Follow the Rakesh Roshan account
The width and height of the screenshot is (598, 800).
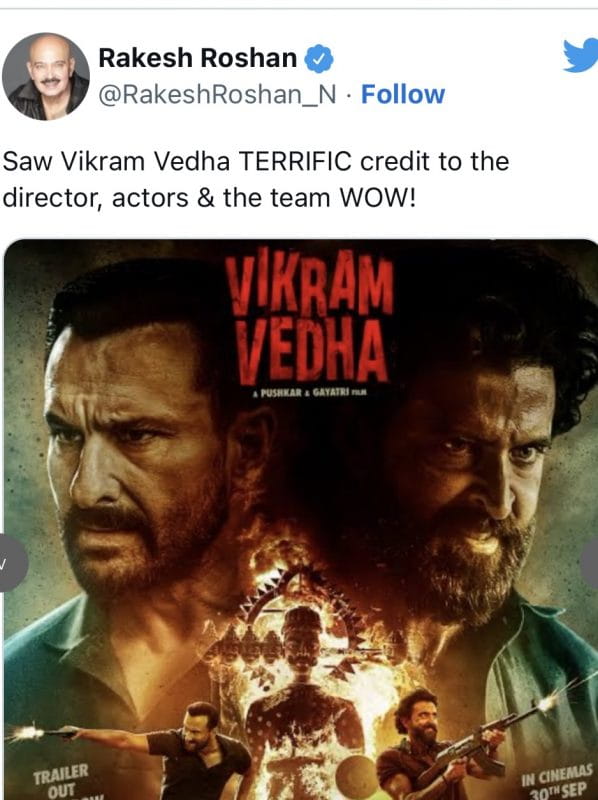pos(403,94)
